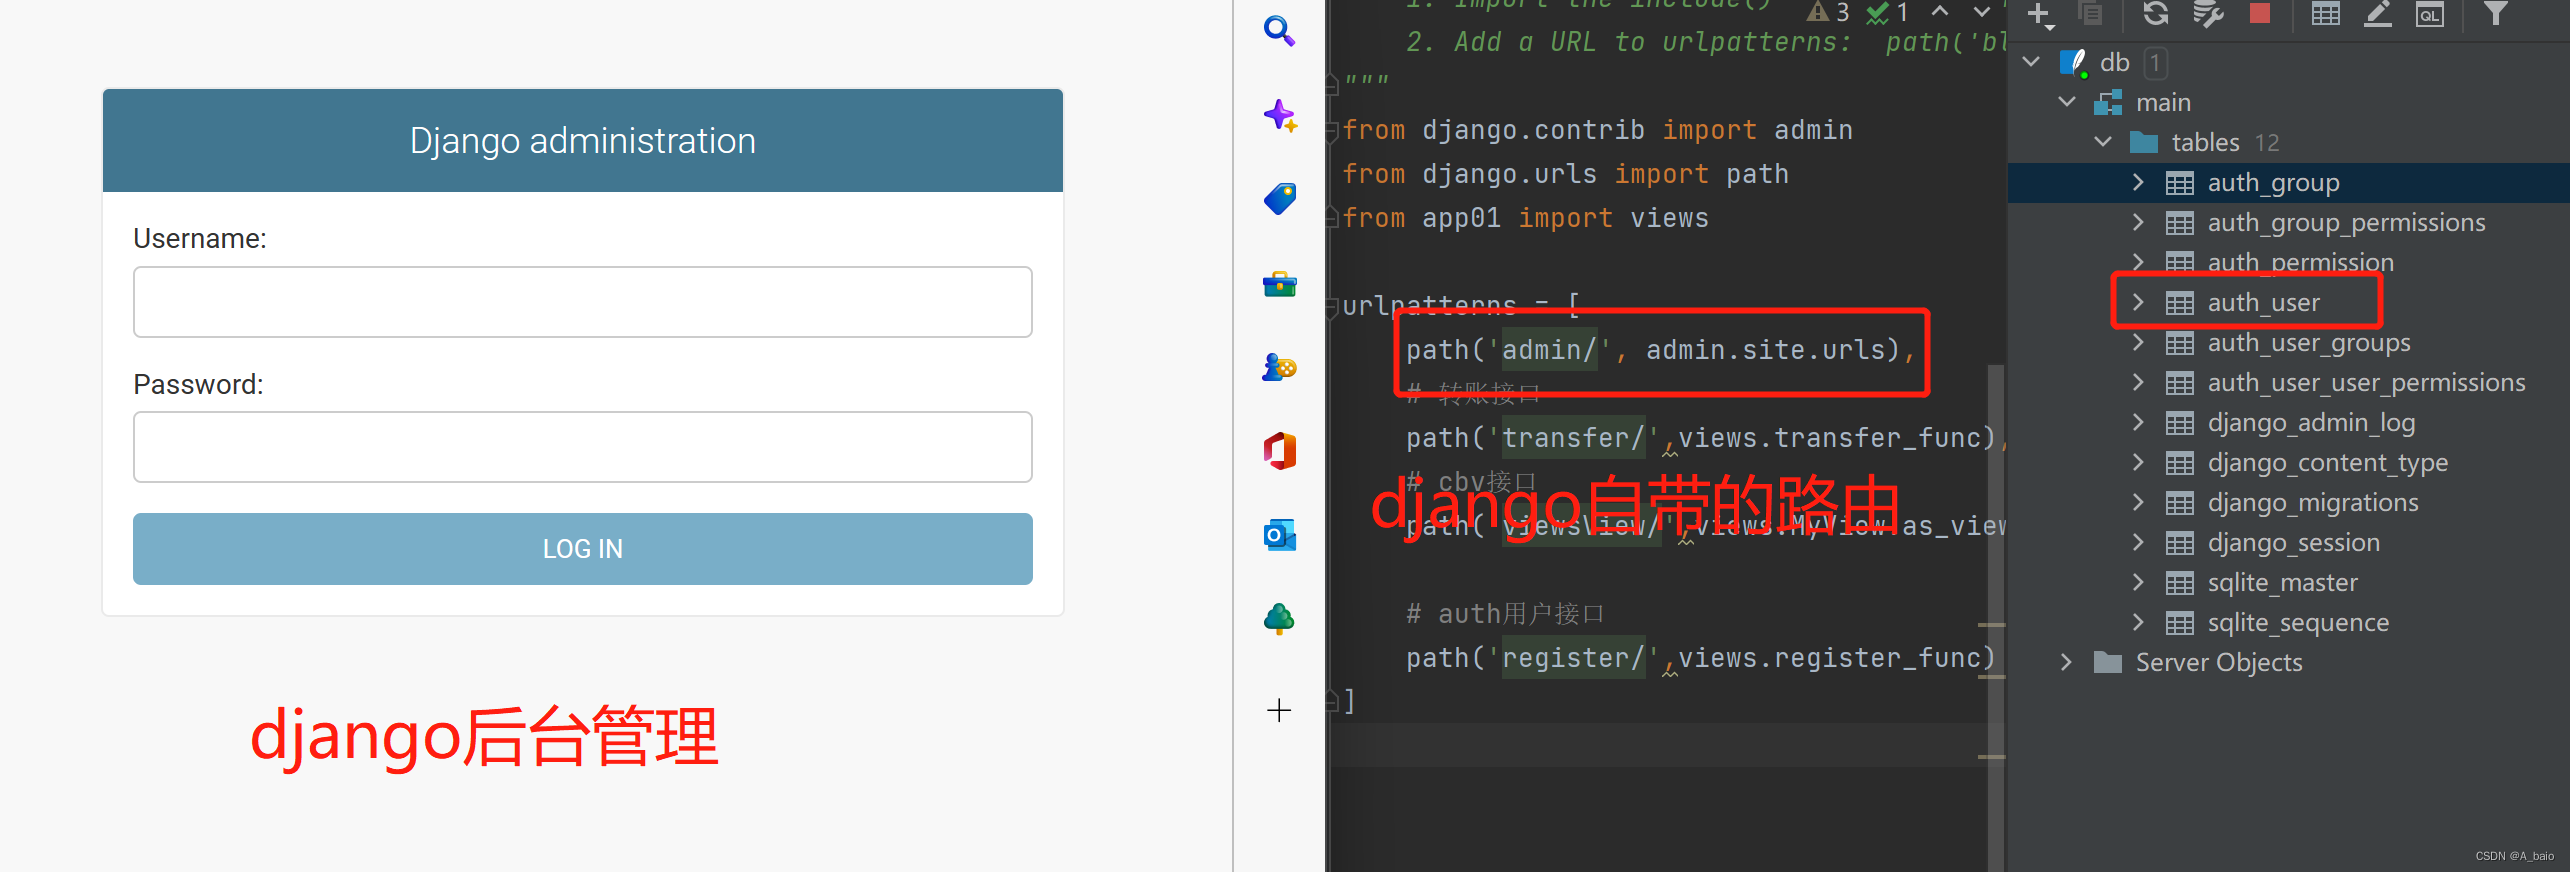Click the Django administration header title
The height and width of the screenshot is (872, 2570).
coord(583,141)
